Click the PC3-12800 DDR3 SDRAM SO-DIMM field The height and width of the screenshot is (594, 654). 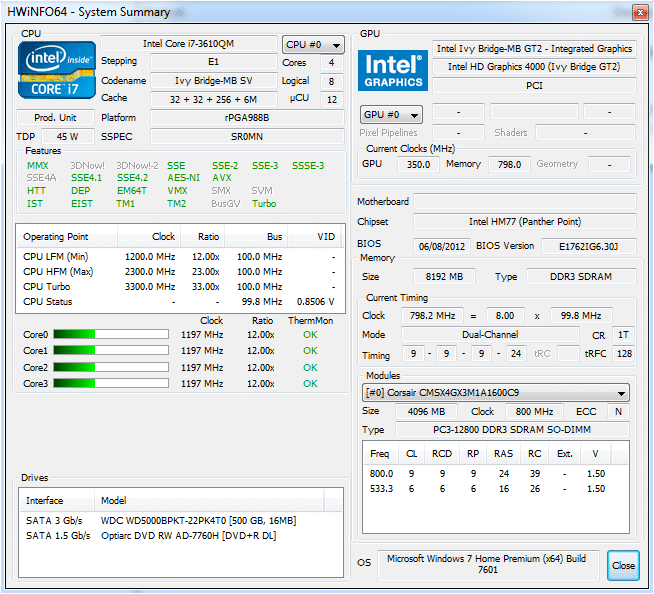pos(512,430)
